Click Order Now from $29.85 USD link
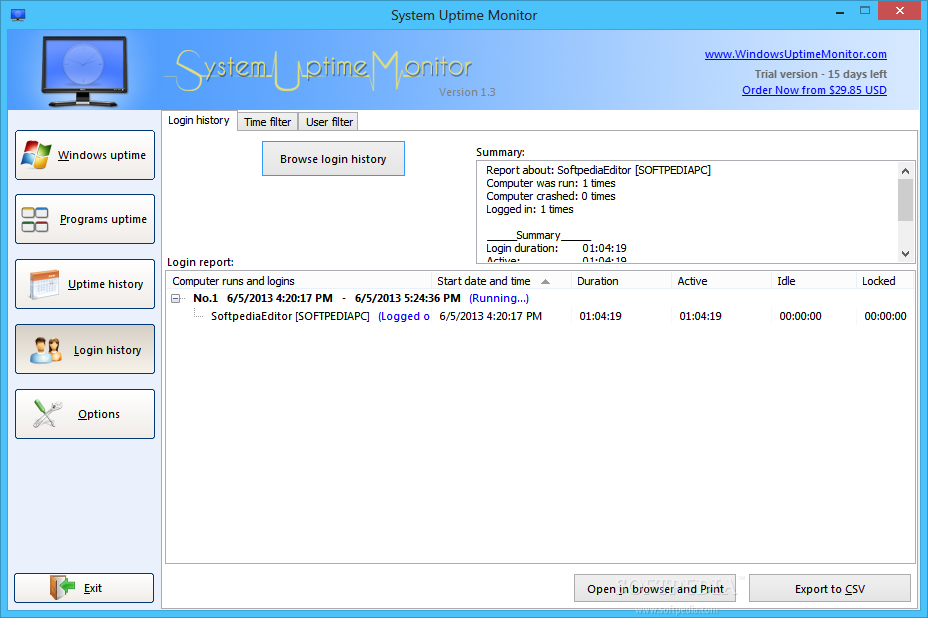This screenshot has width=928, height=628. click(x=814, y=90)
